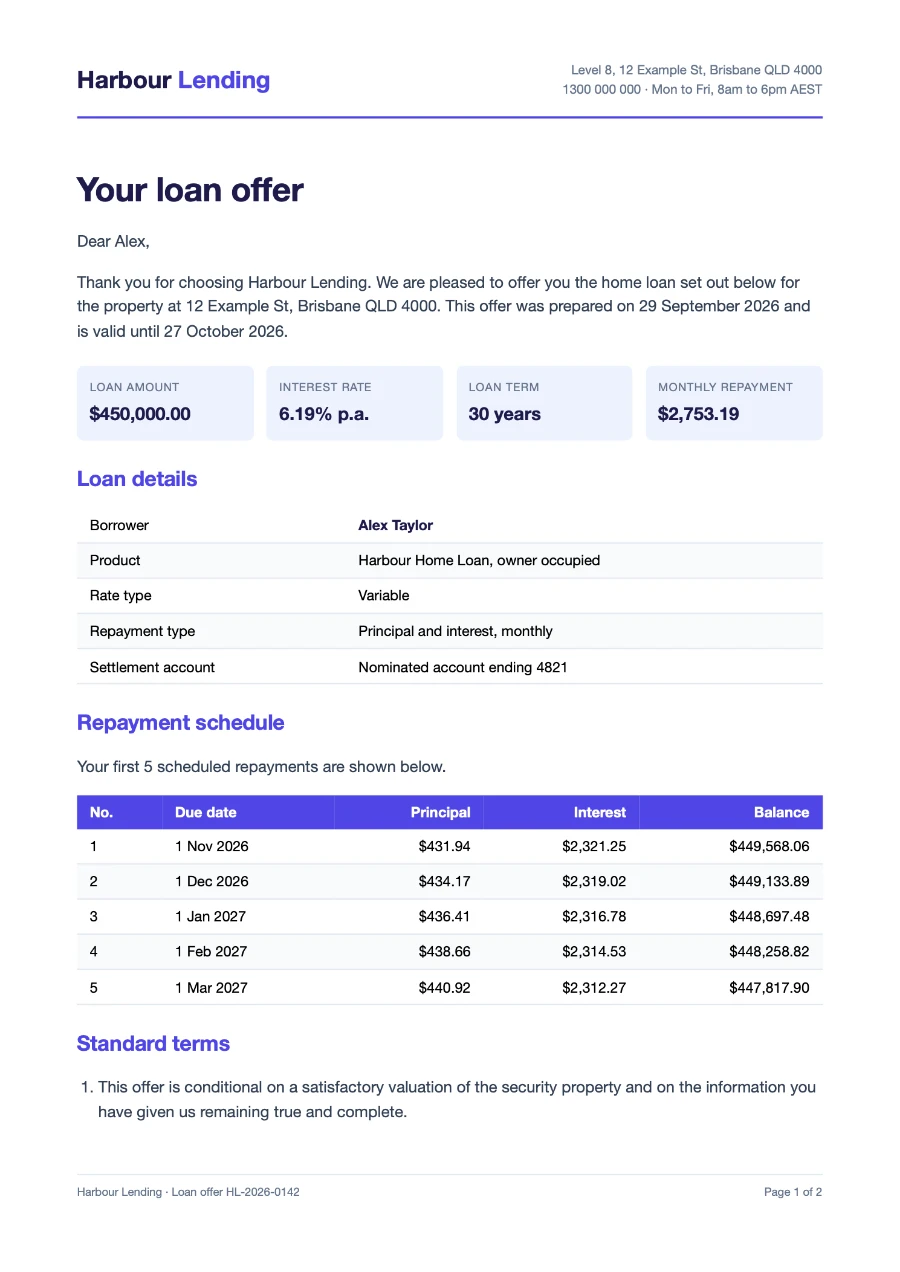This screenshot has width=900, height=1272.
Task: Click the due date 1 Mar 2027
Action: click(x=211, y=987)
